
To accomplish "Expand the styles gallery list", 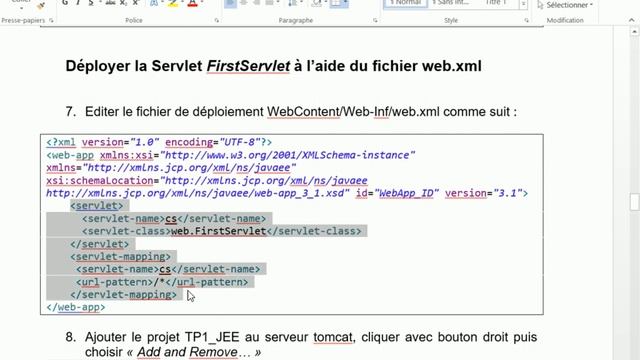I will (523, 4).
